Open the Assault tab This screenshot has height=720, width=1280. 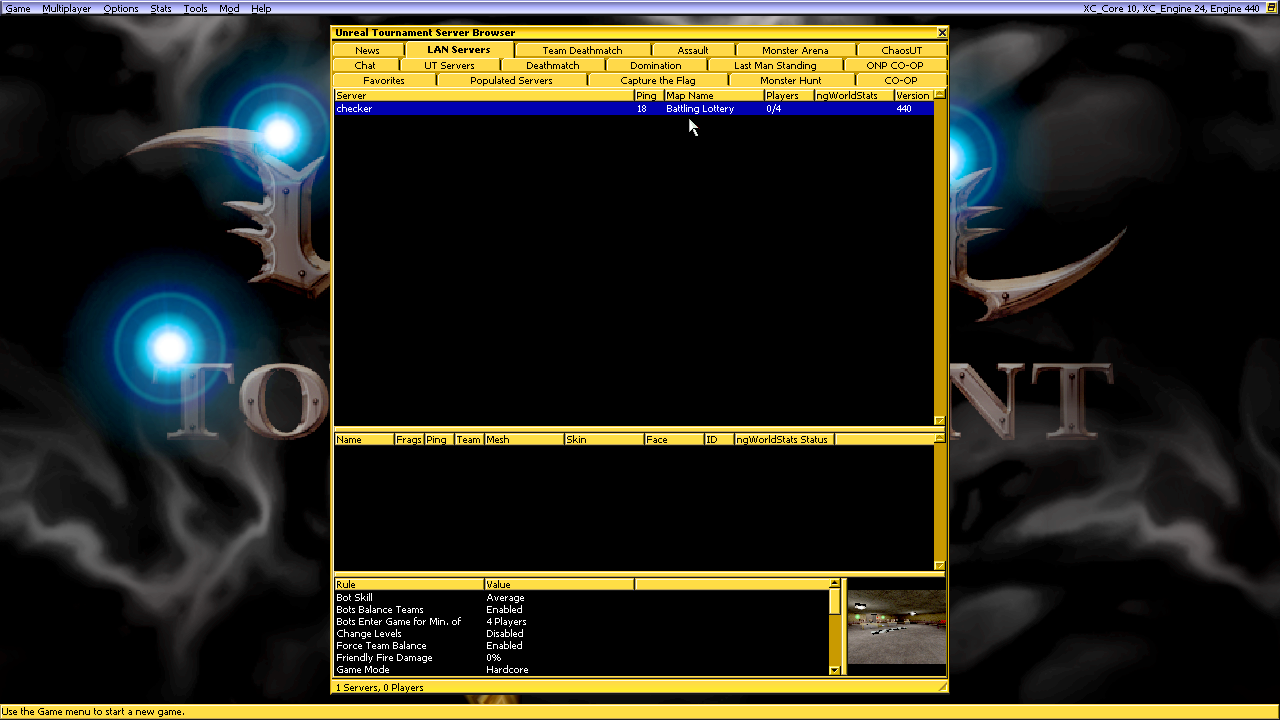tap(693, 50)
